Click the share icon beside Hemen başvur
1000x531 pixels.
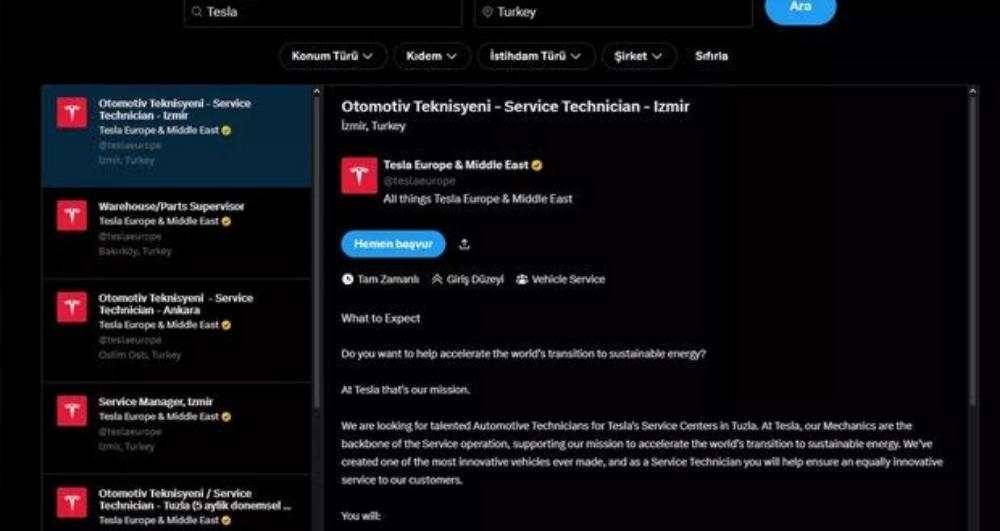coord(464,244)
